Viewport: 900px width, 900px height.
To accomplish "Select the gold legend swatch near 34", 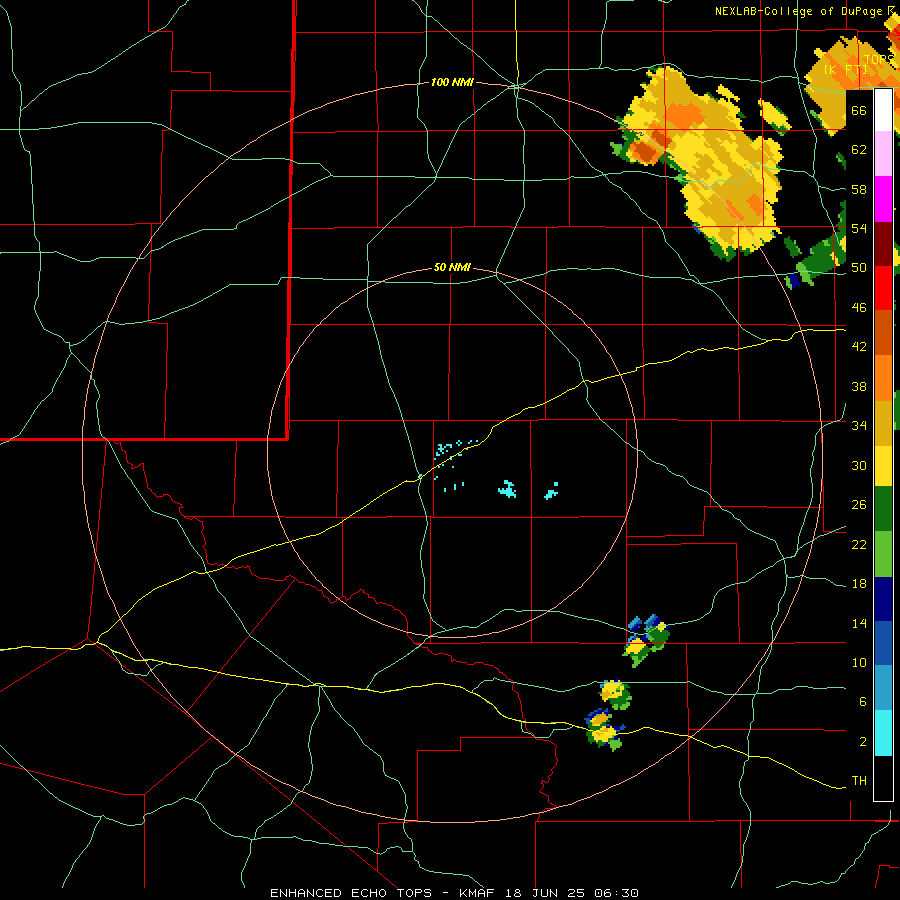I will point(883,423).
